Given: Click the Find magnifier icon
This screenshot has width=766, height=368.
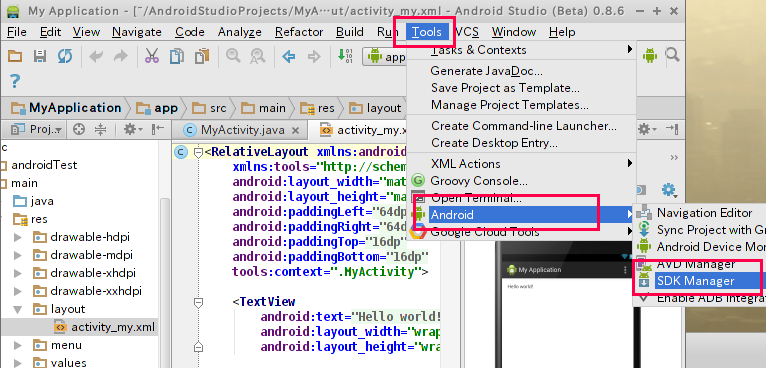Looking at the screenshot, I should (233, 56).
